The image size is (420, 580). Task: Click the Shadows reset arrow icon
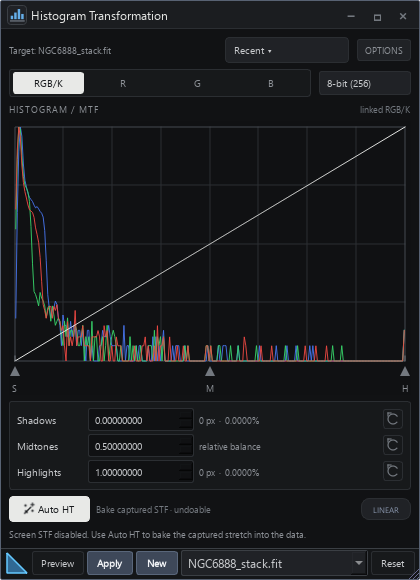(x=393, y=419)
